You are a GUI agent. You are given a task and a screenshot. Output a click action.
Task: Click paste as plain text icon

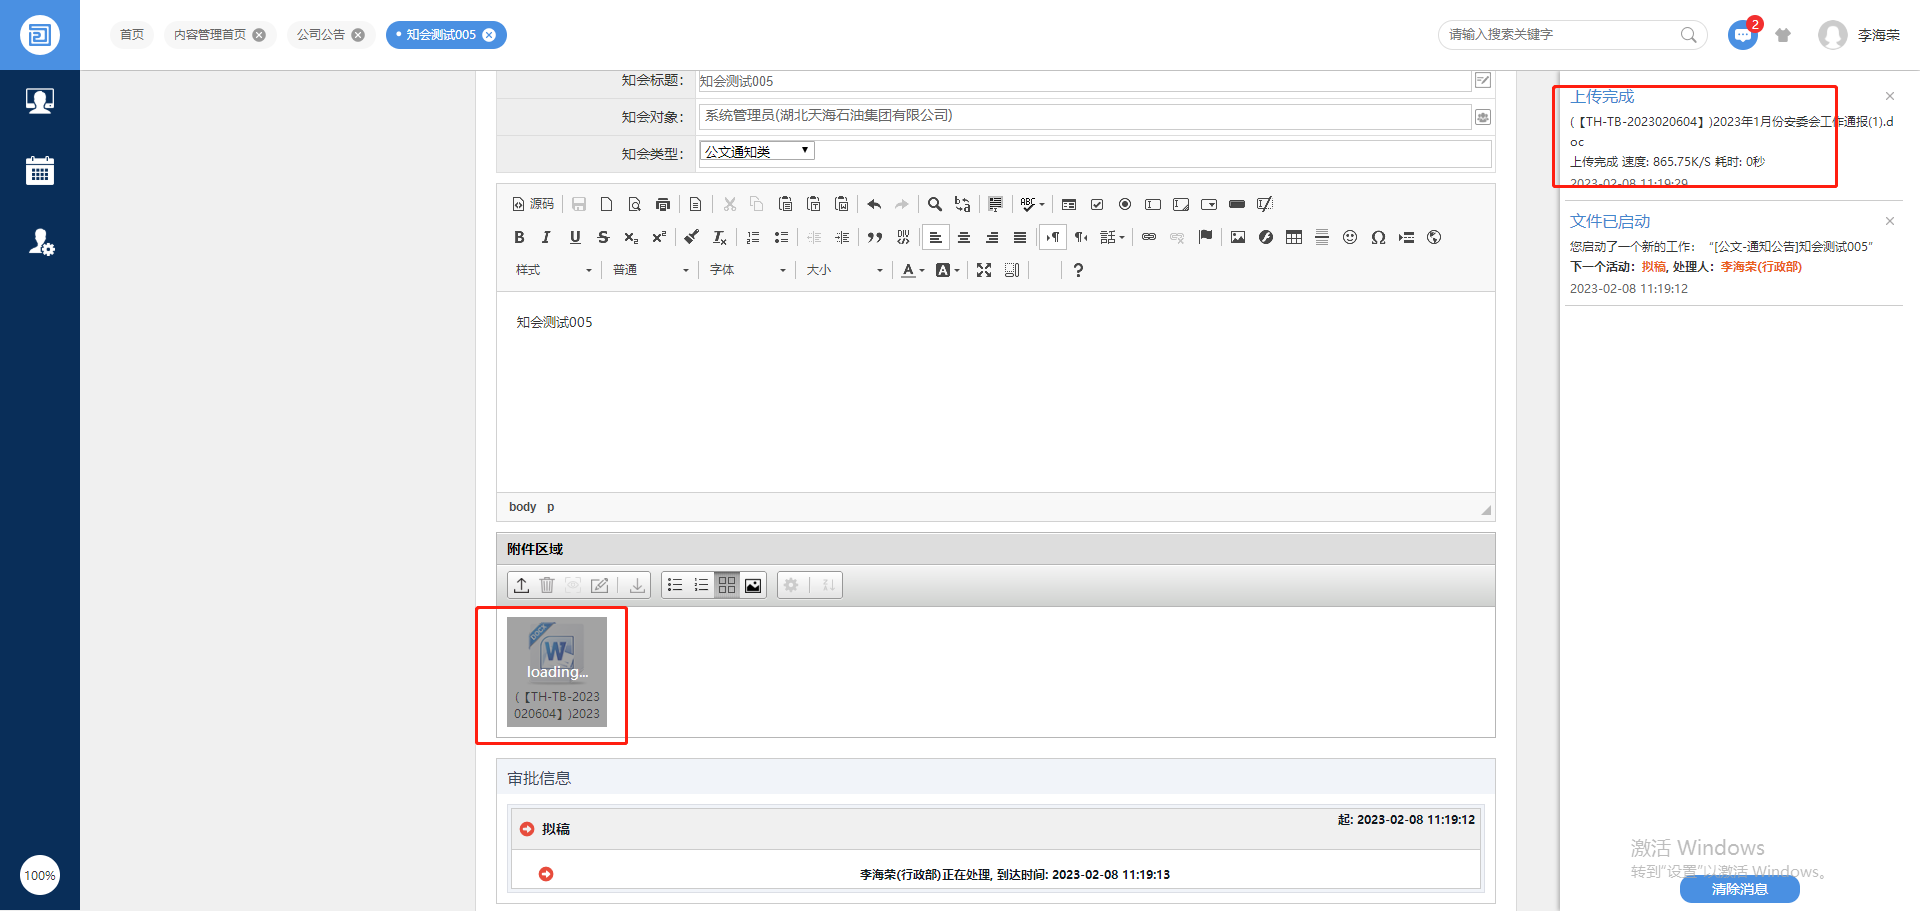click(x=813, y=204)
